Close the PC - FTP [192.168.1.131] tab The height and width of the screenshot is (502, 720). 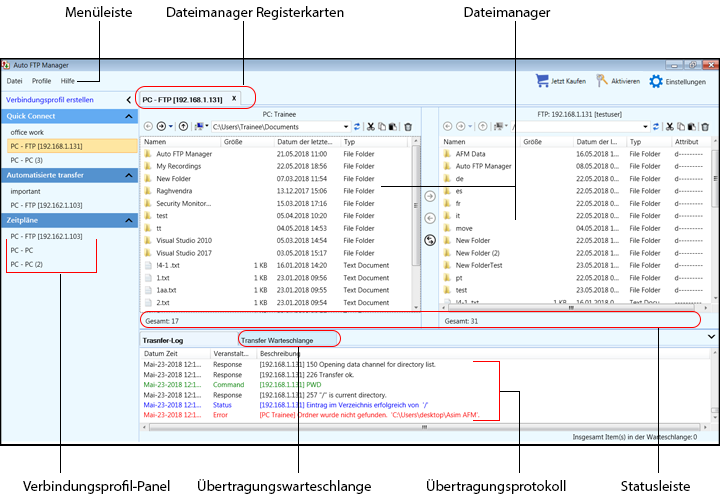[234, 99]
